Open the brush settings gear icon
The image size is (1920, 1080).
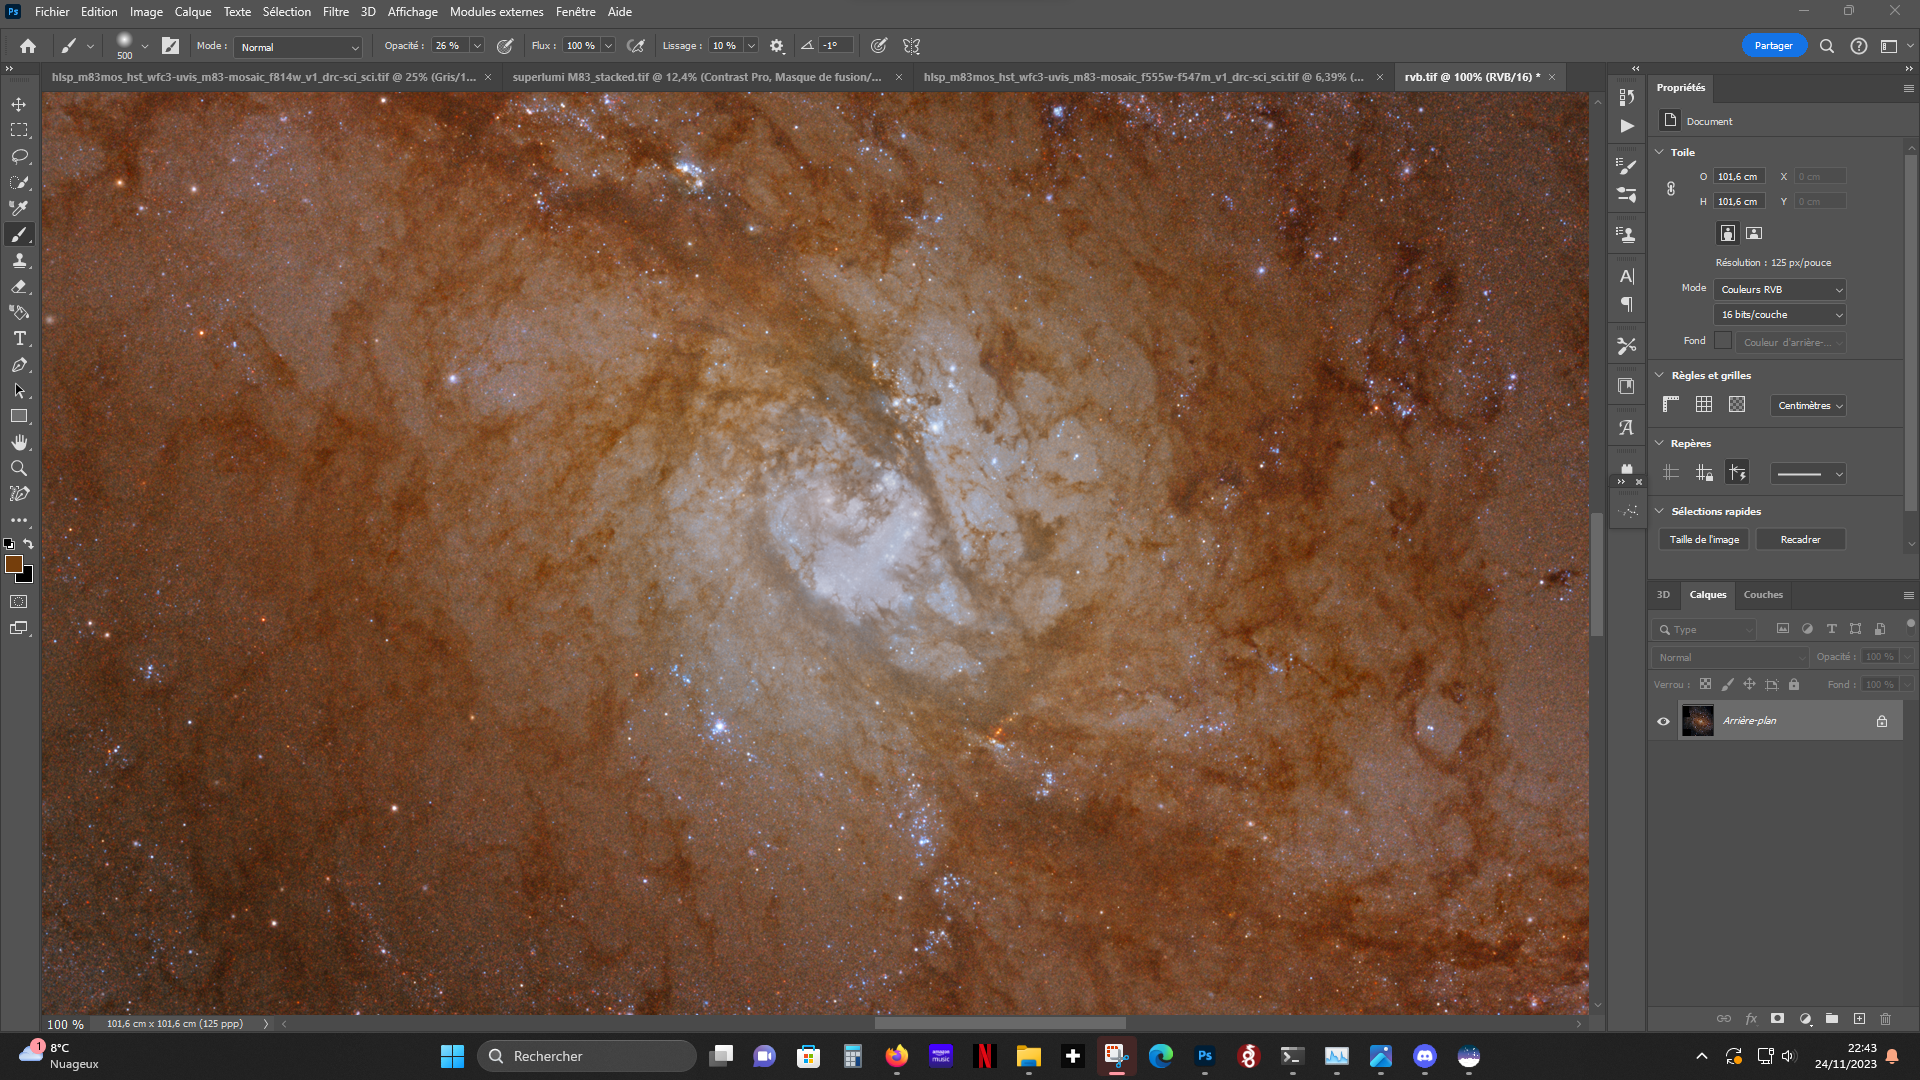pyautogui.click(x=777, y=46)
